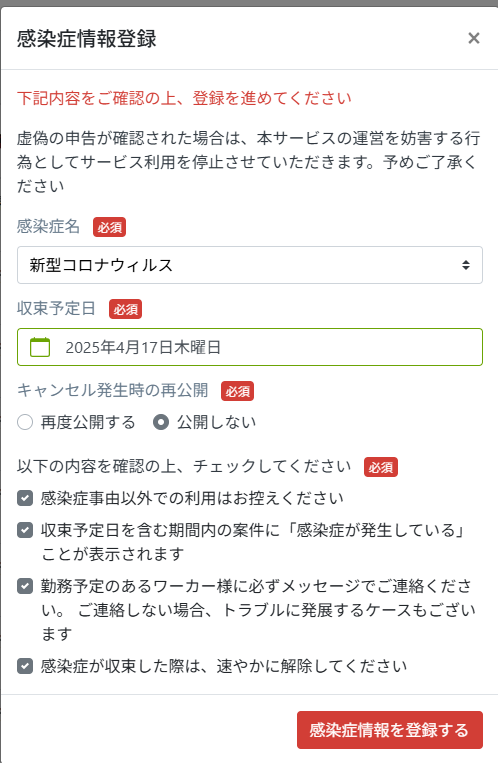Image resolution: width=498 pixels, height=763 pixels.
Task: Click the 必須 badge beside キャンセル発生時の再公開
Action: [238, 391]
